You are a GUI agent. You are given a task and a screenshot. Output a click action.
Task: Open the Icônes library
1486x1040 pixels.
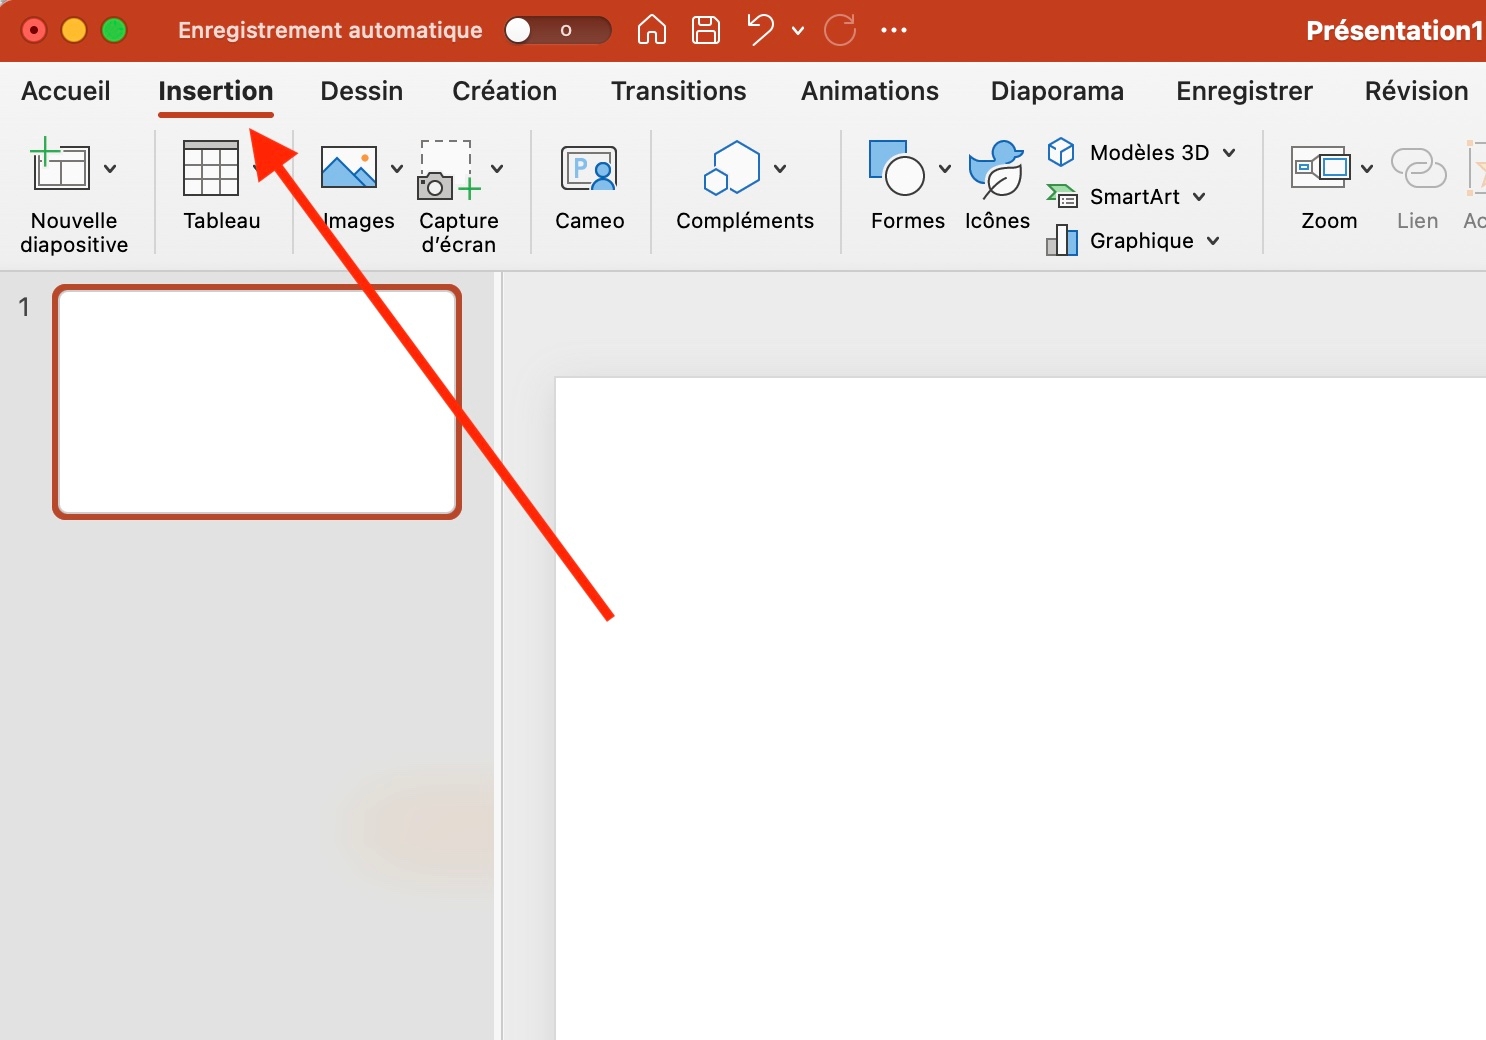click(x=996, y=168)
